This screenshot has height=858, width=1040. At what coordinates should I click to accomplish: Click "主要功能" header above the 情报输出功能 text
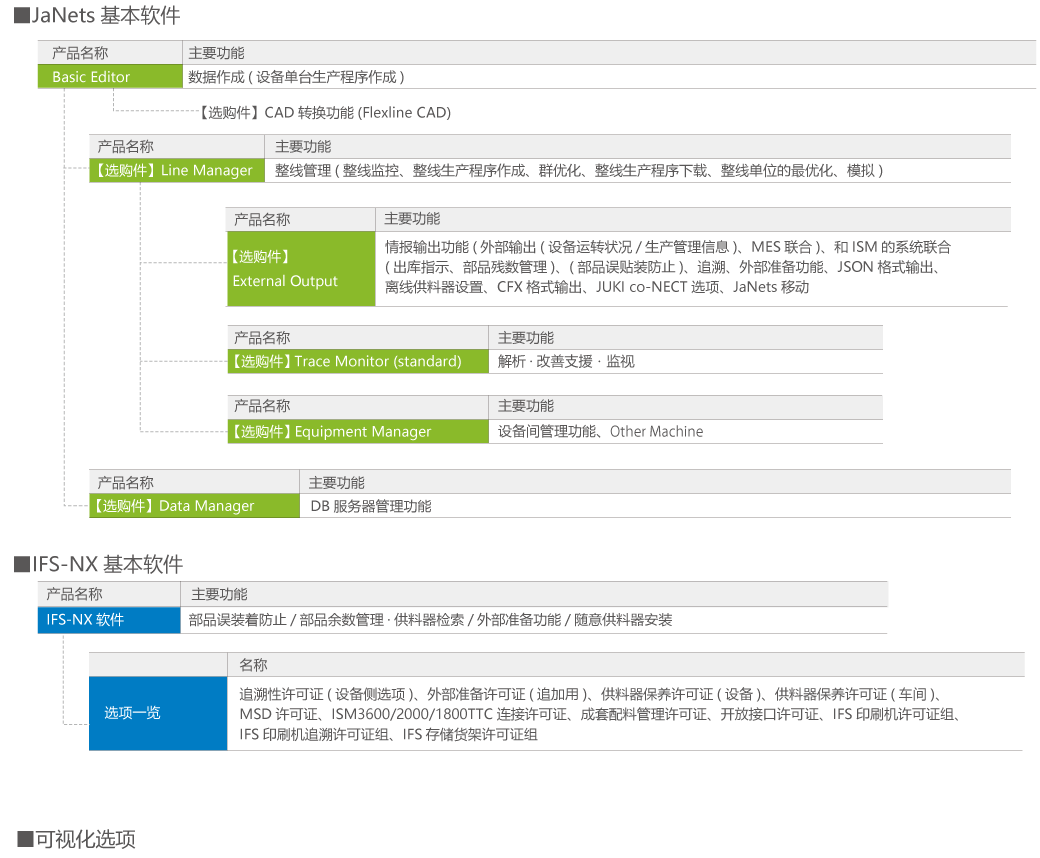(x=412, y=219)
